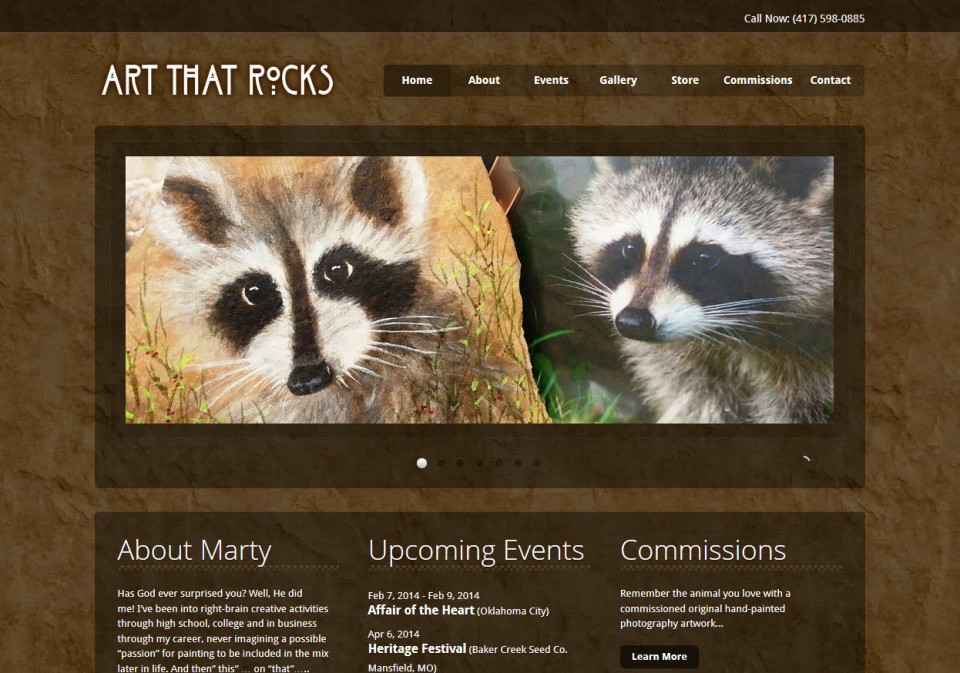Click the raccoon slideshow image
Image resolution: width=960 pixels, height=673 pixels.
[x=479, y=290]
